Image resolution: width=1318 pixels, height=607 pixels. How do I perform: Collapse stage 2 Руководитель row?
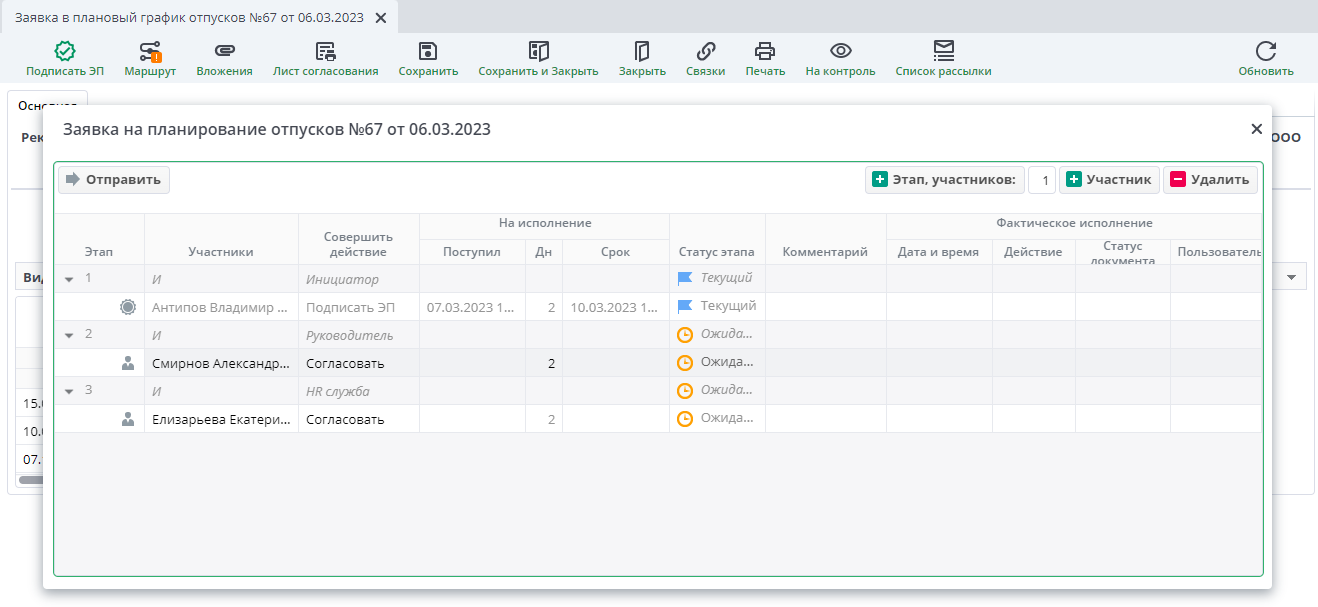click(x=69, y=335)
